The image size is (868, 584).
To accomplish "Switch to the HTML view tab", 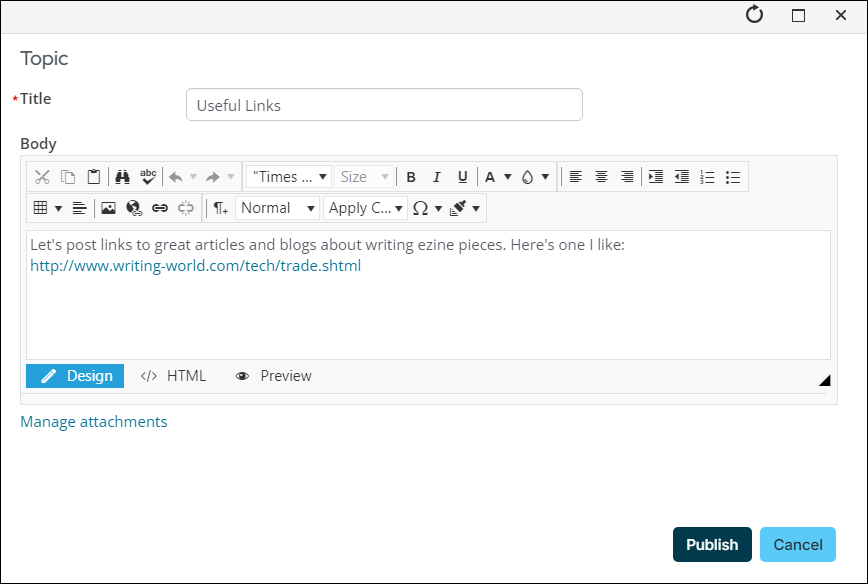I will click(173, 376).
